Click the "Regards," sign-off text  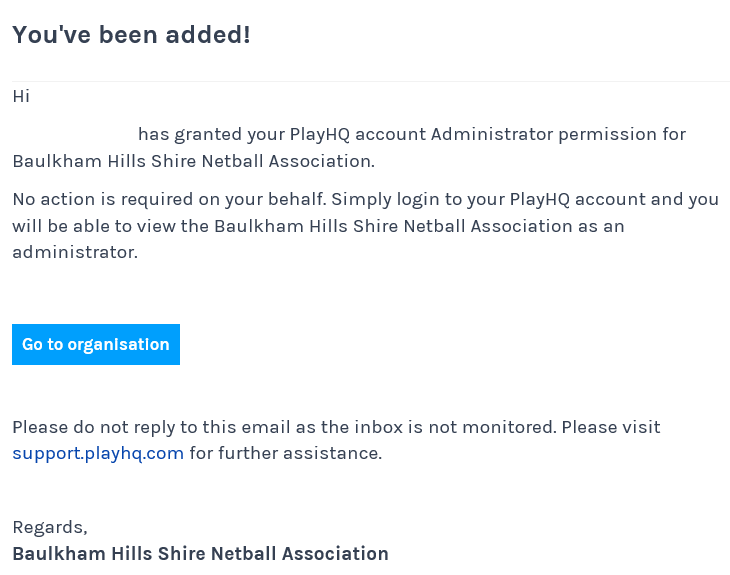(x=50, y=527)
